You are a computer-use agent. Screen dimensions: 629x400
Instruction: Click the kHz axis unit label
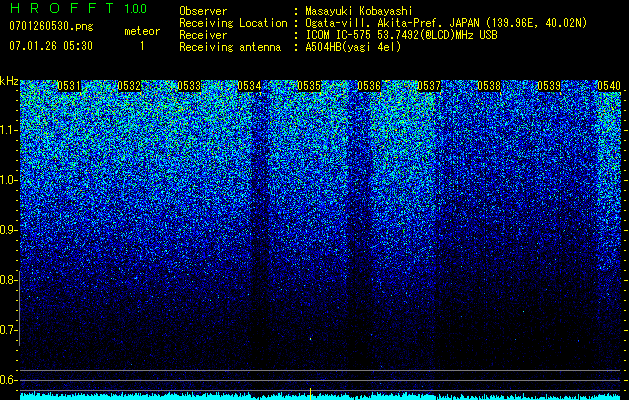9,81
